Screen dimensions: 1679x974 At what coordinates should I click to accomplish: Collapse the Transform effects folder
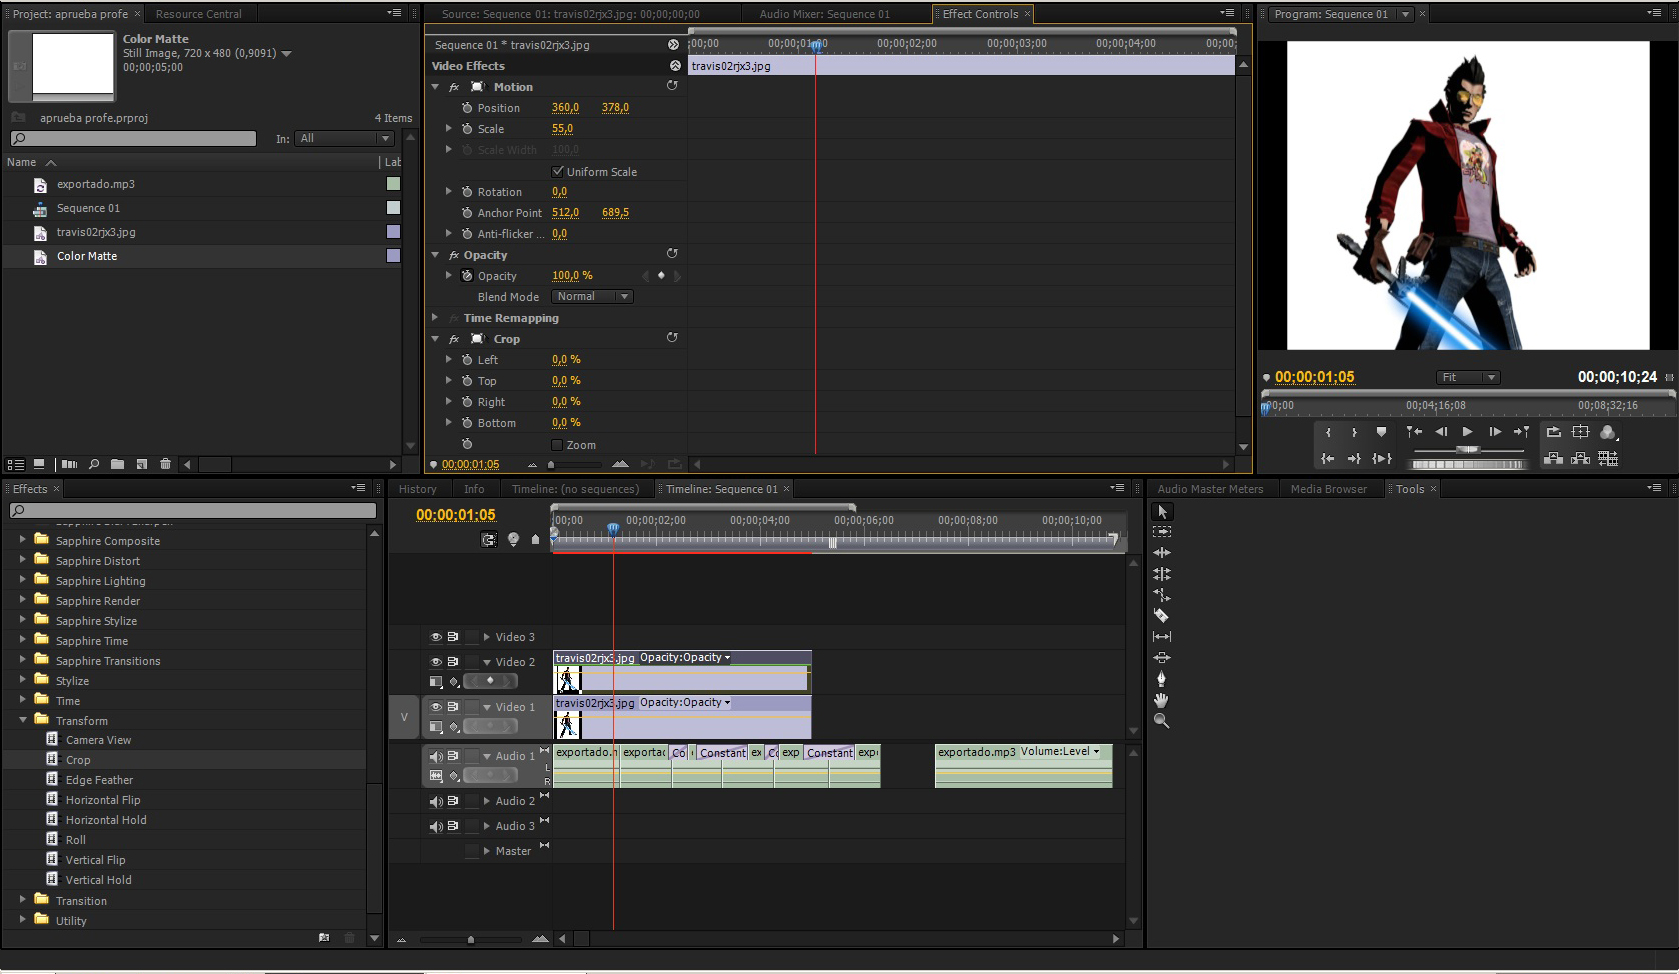pos(22,720)
